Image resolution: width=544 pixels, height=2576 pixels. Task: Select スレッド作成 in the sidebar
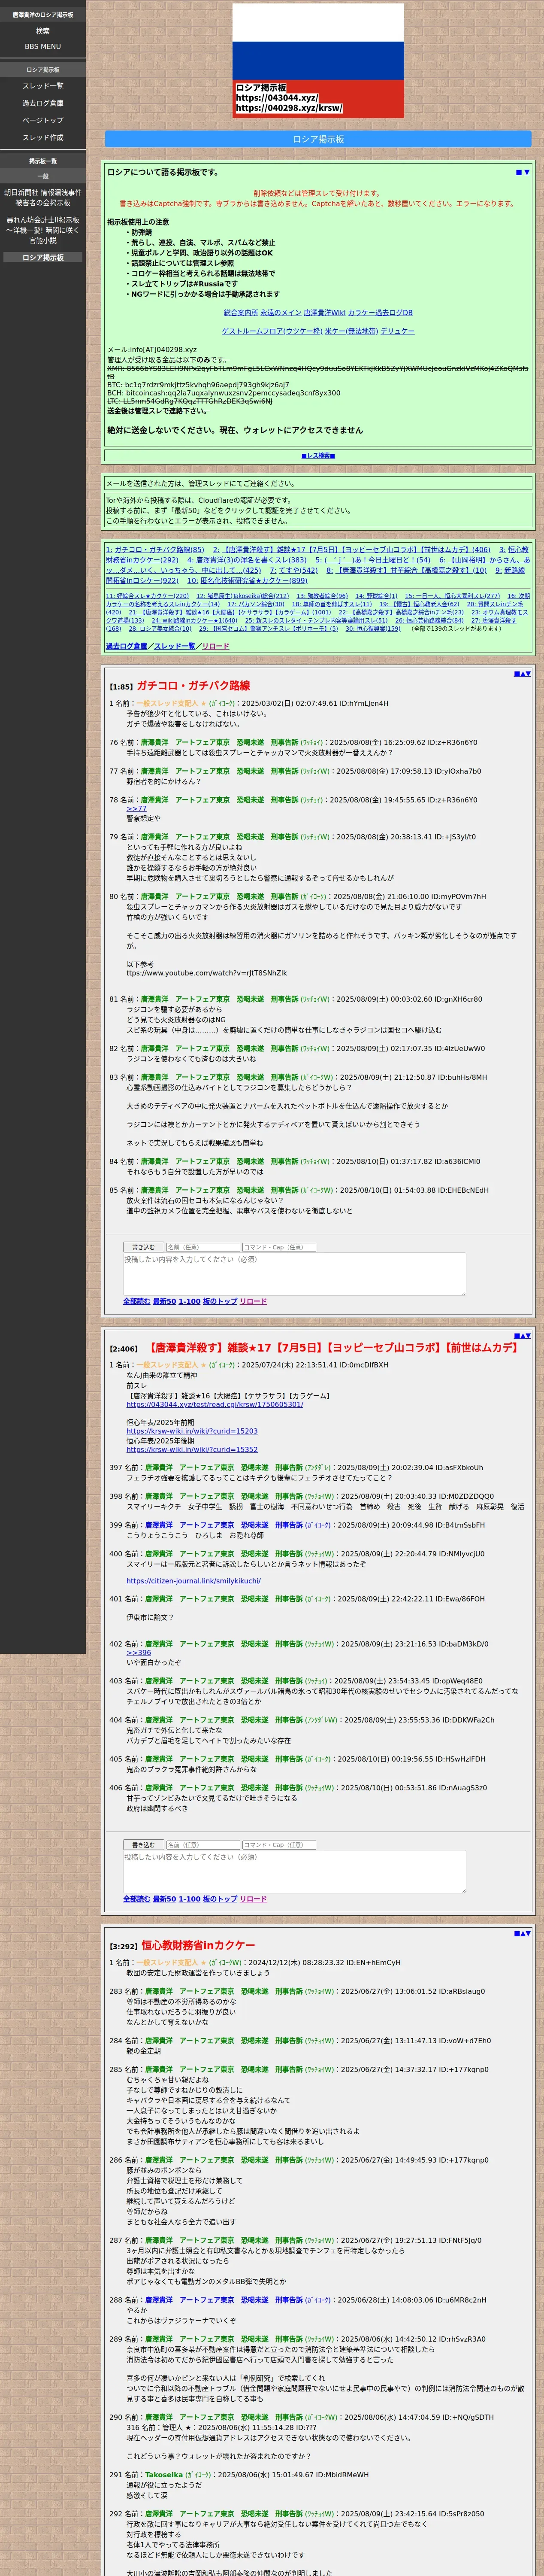tap(43, 137)
